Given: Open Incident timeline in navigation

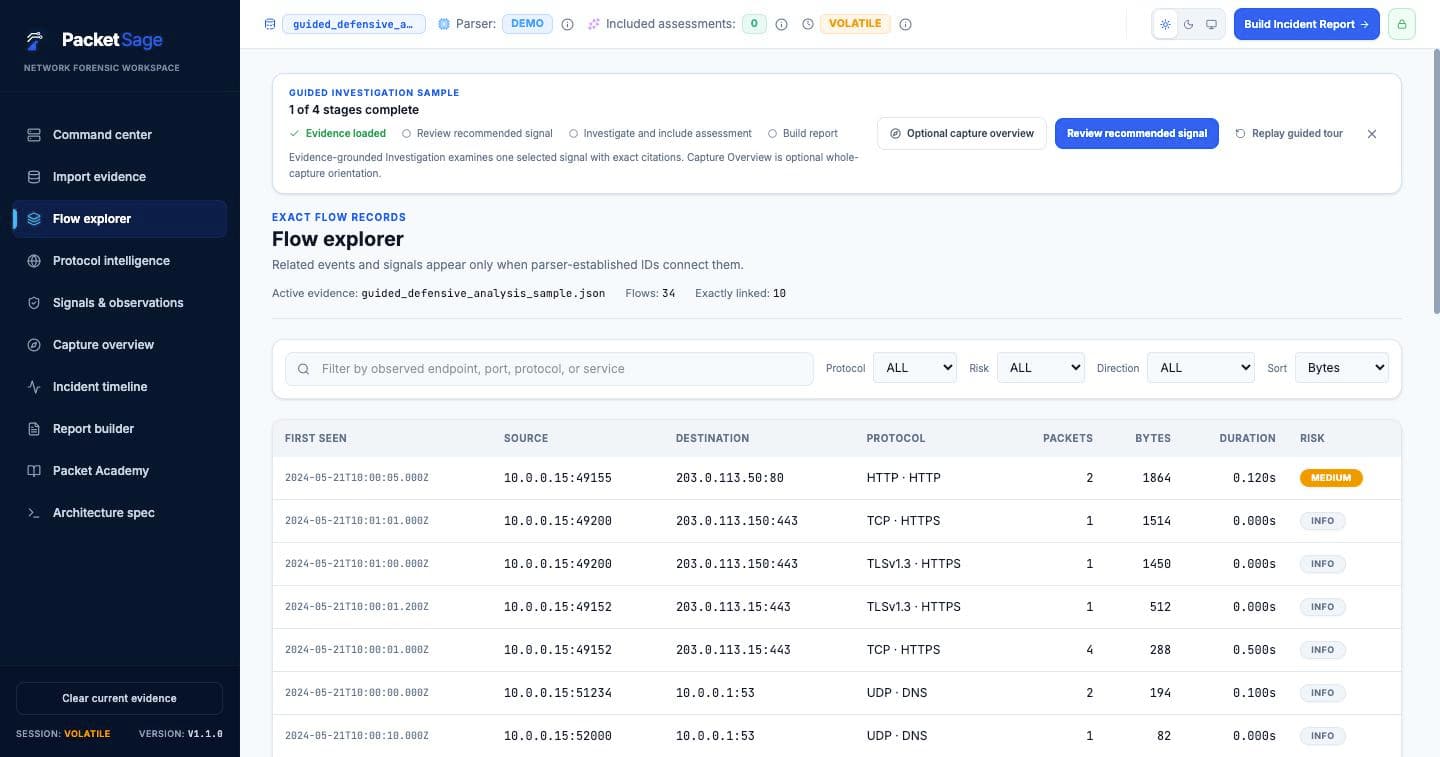Looking at the screenshot, I should (120, 387).
